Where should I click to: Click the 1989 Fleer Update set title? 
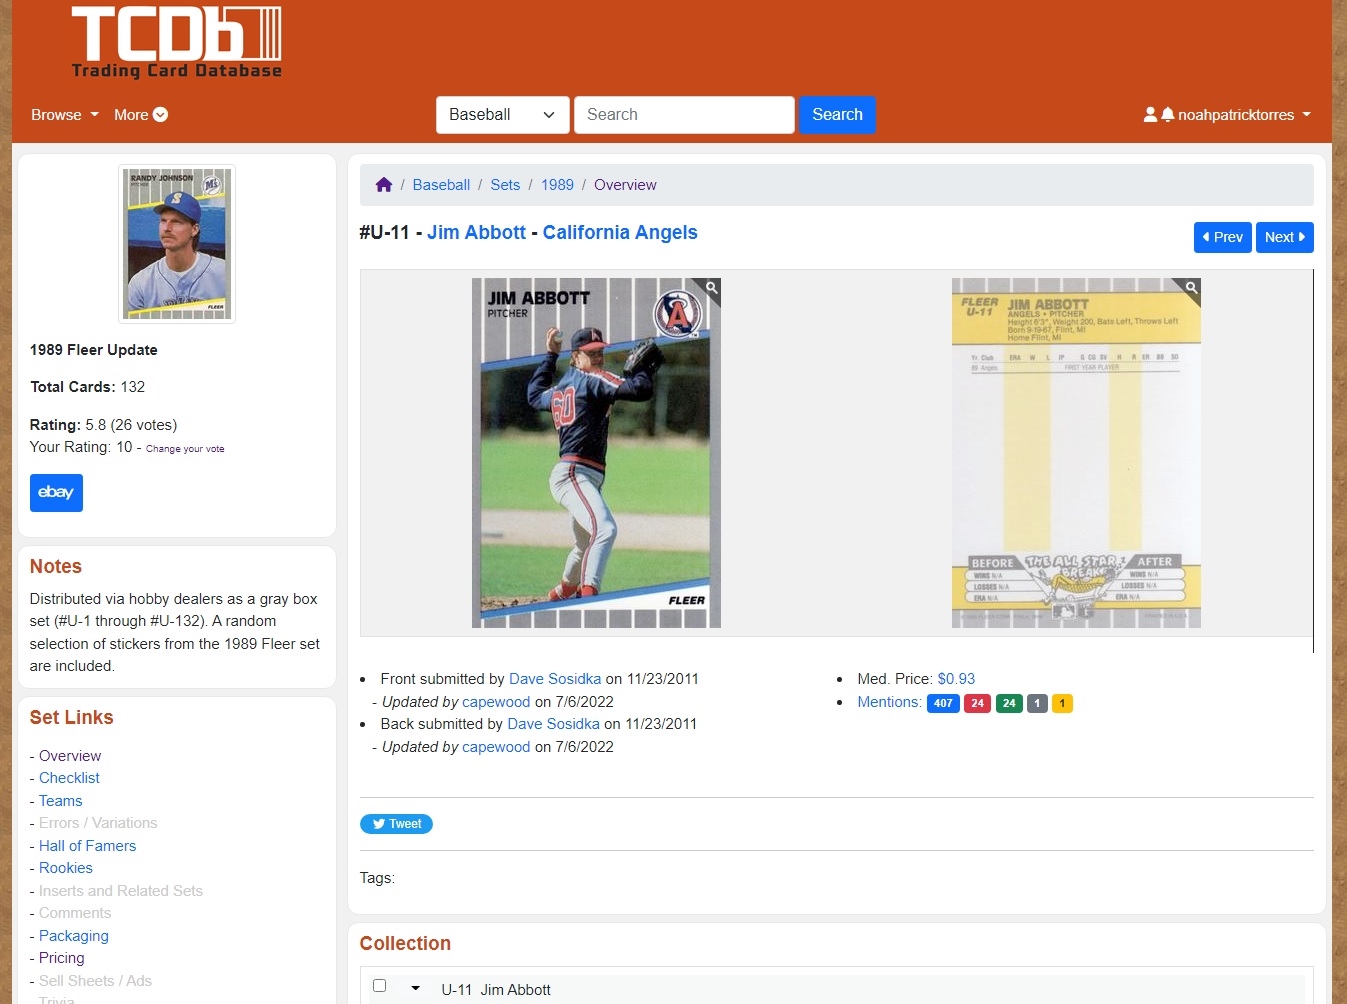pos(94,350)
